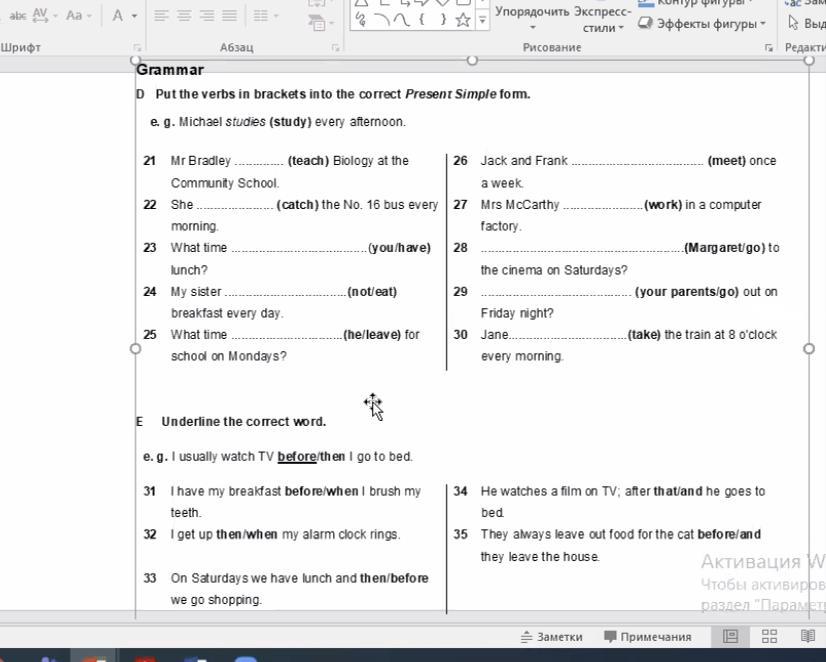Image resolution: width=826 pixels, height=662 pixels.
Task: Switch to Slide Sorter view
Action: tap(769, 636)
